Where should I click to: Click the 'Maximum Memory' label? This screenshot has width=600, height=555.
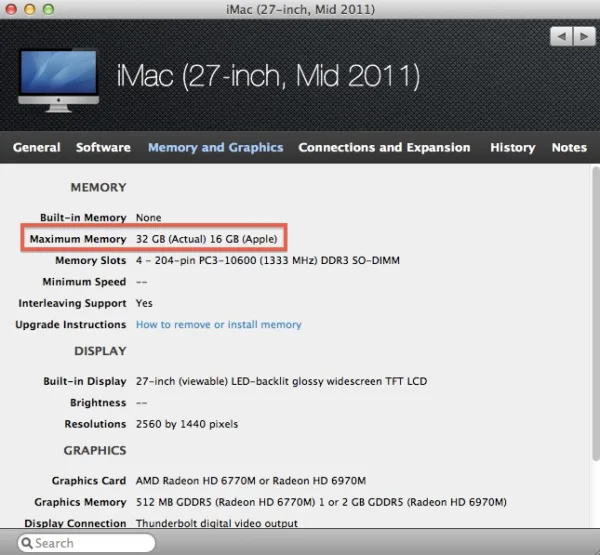78,239
